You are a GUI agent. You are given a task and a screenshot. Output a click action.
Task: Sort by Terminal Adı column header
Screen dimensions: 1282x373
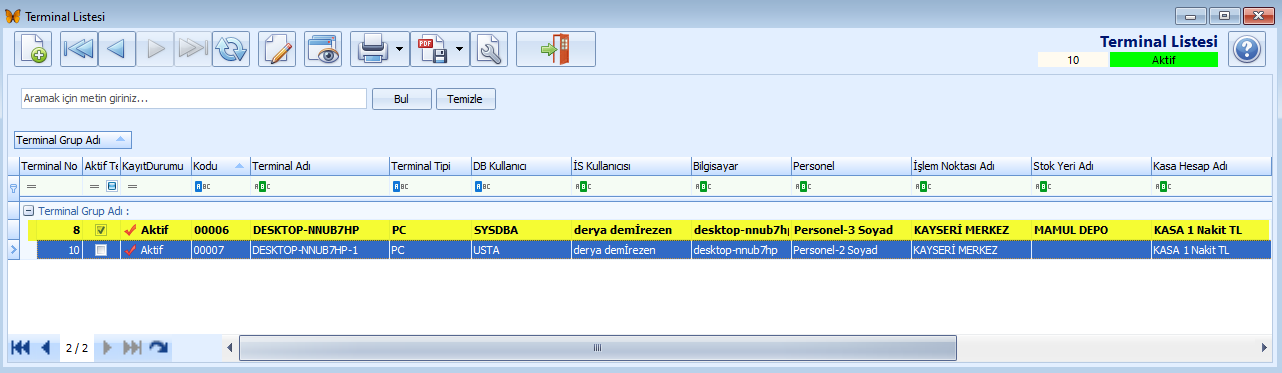tap(319, 165)
